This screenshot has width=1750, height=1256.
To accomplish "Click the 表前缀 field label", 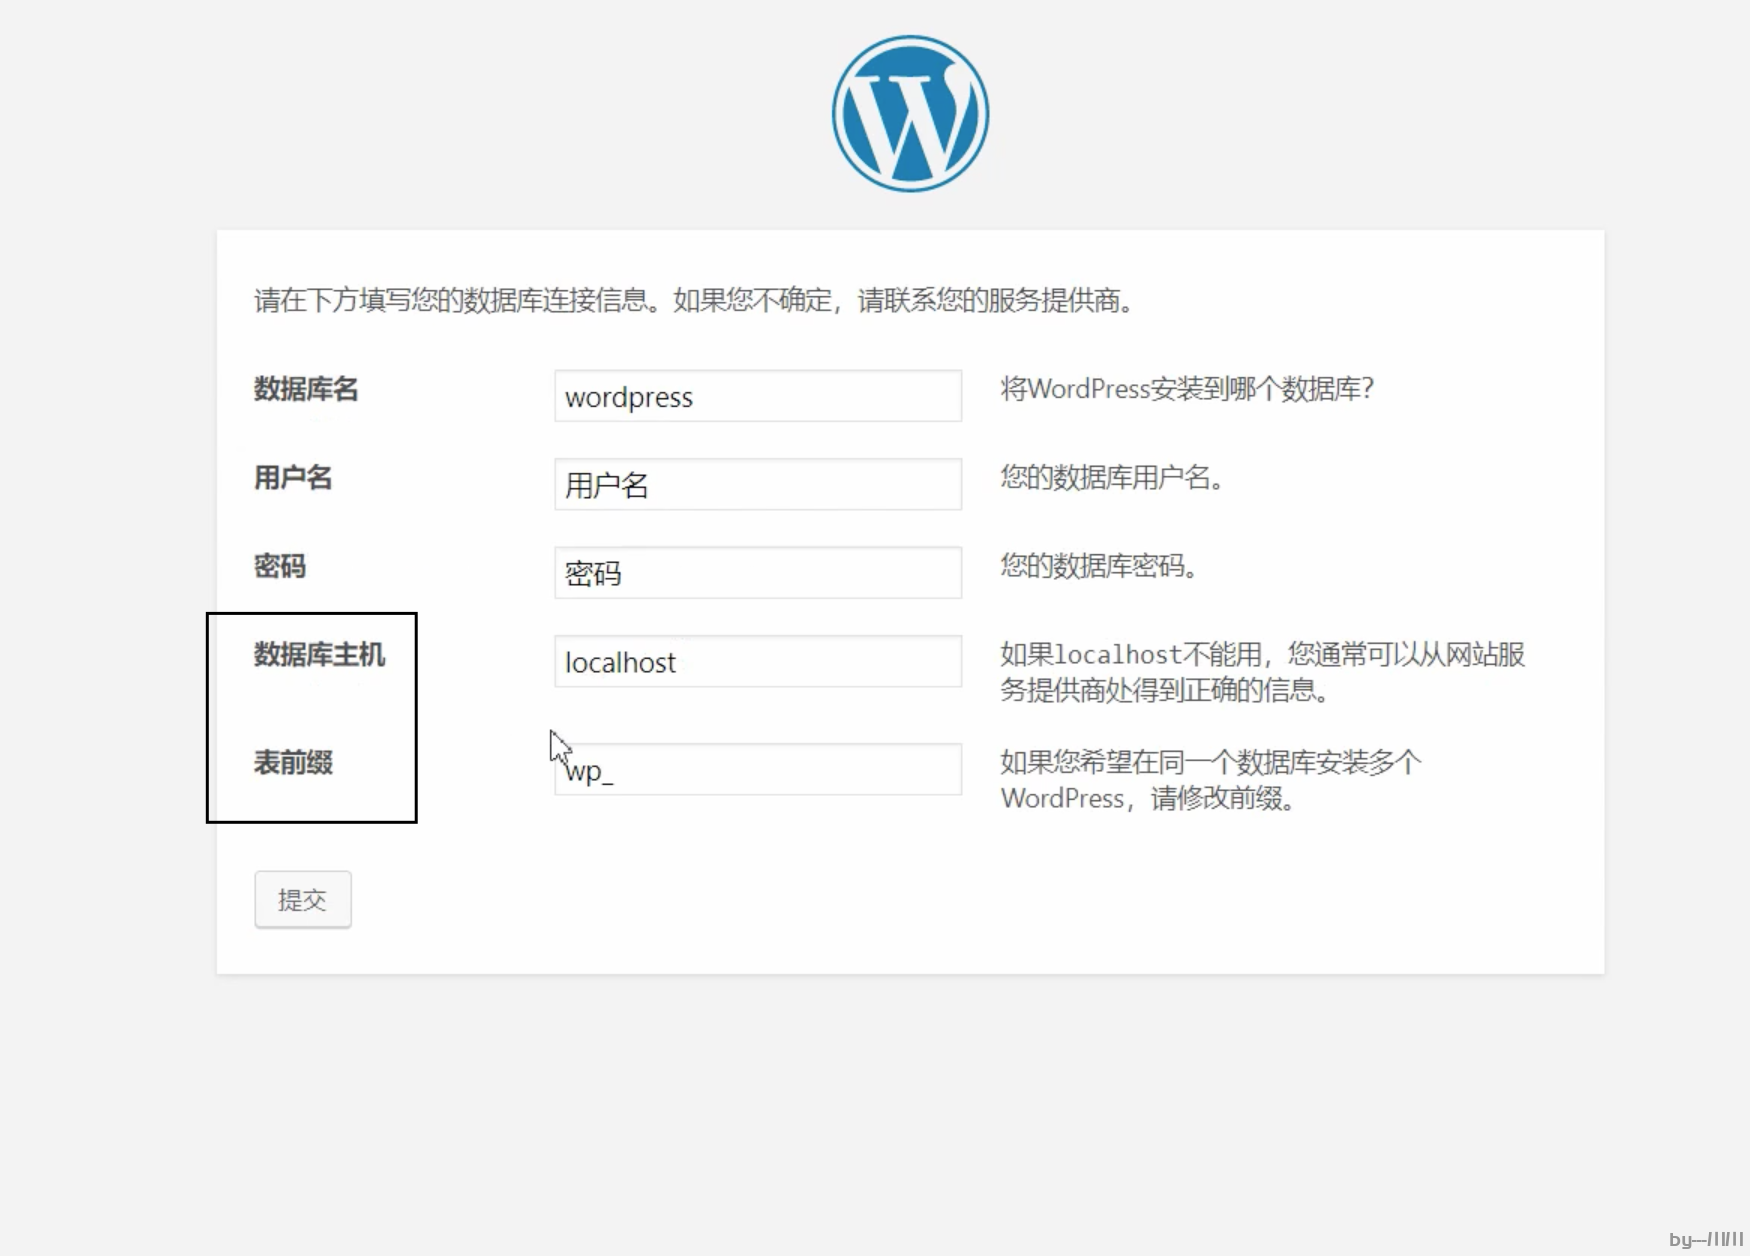I will pos(293,763).
